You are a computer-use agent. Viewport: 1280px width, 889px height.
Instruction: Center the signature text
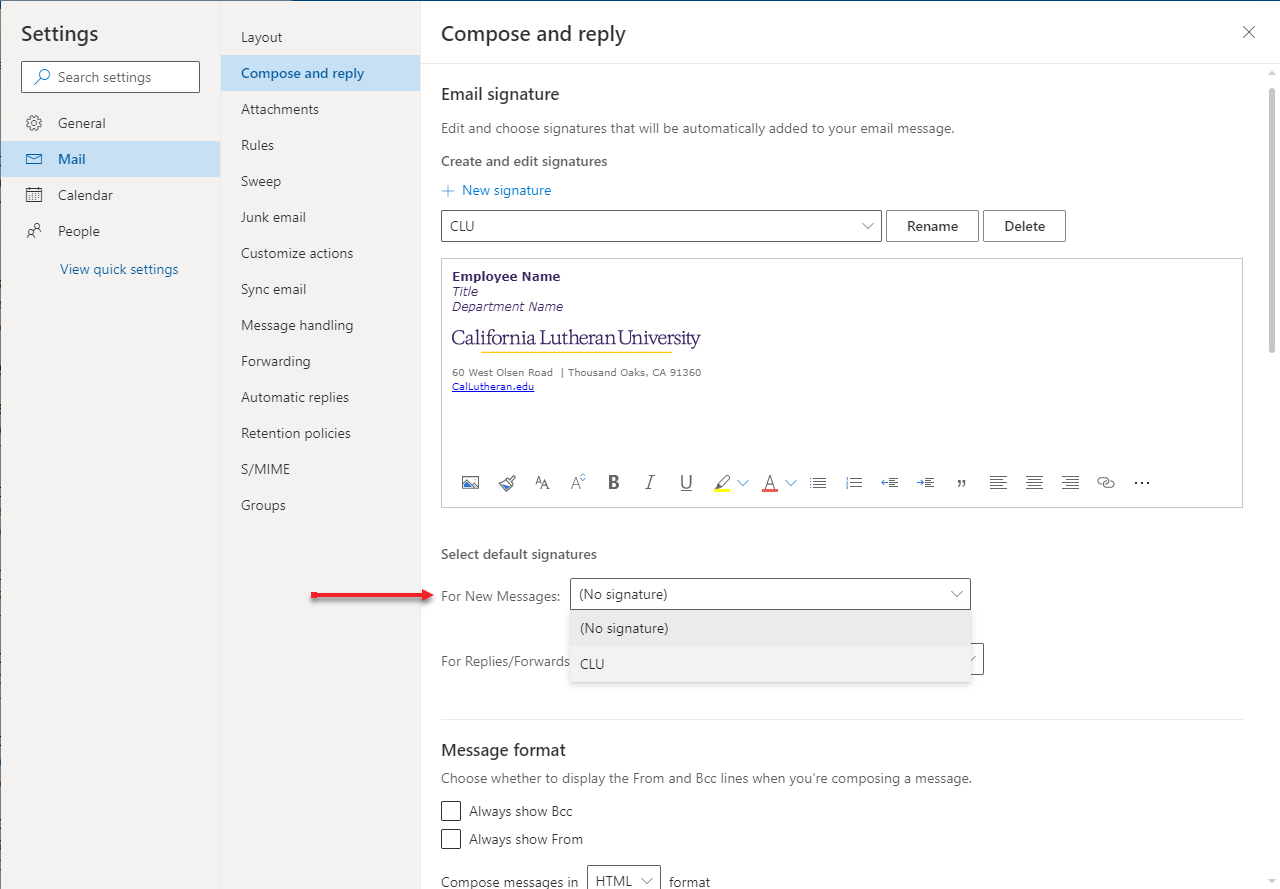(1034, 483)
